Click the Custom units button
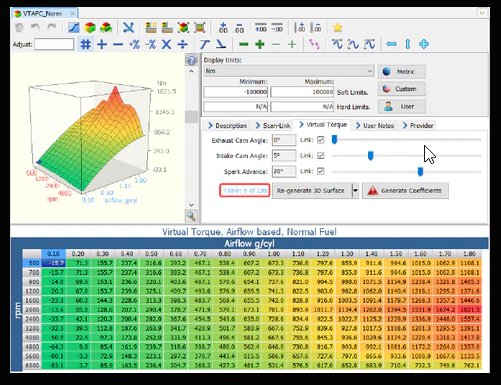 click(402, 89)
